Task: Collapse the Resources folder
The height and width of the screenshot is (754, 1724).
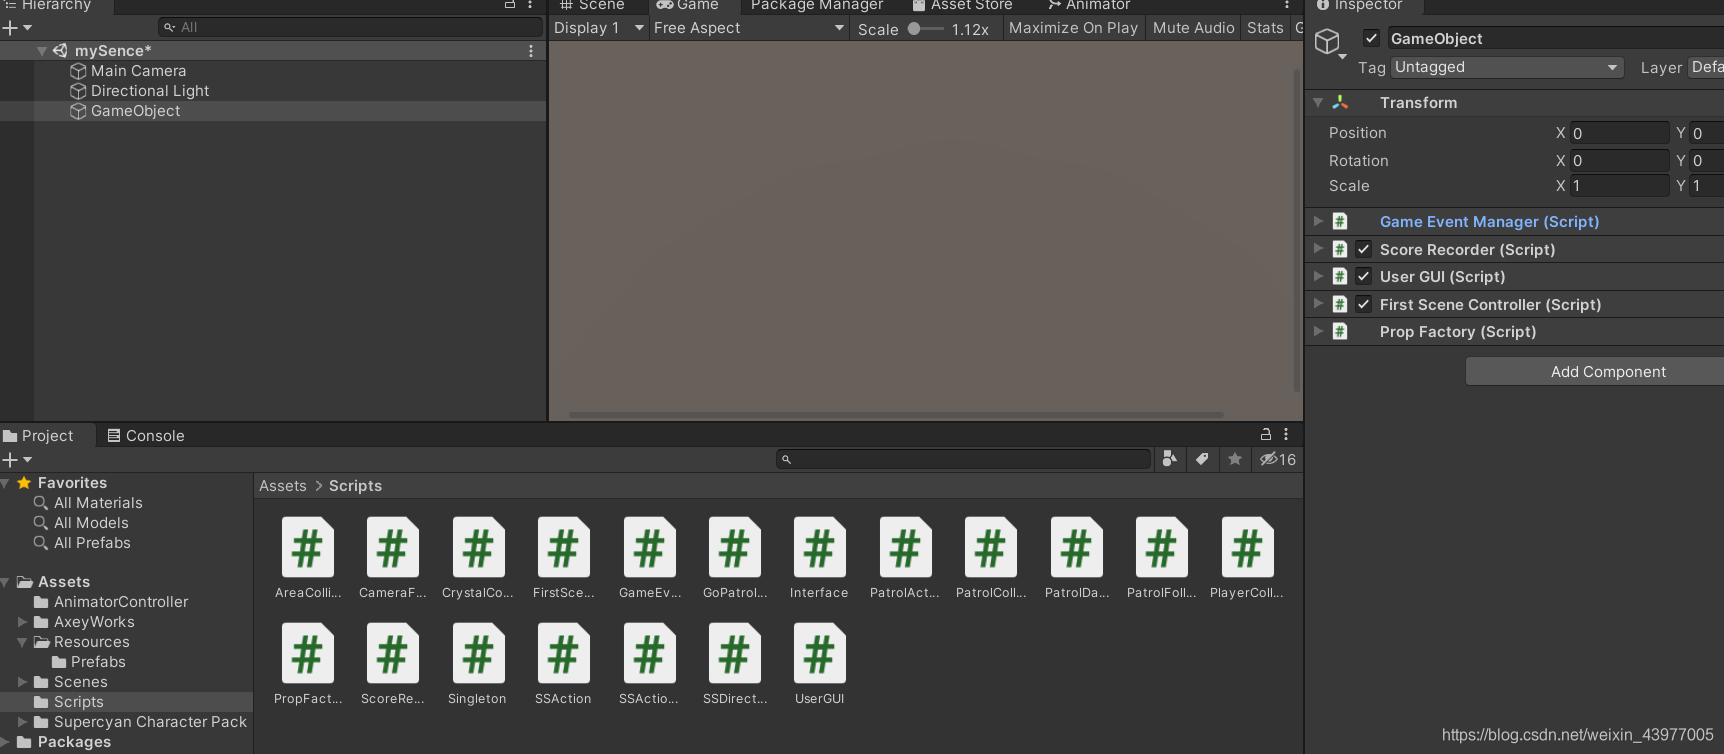Action: [x=22, y=642]
